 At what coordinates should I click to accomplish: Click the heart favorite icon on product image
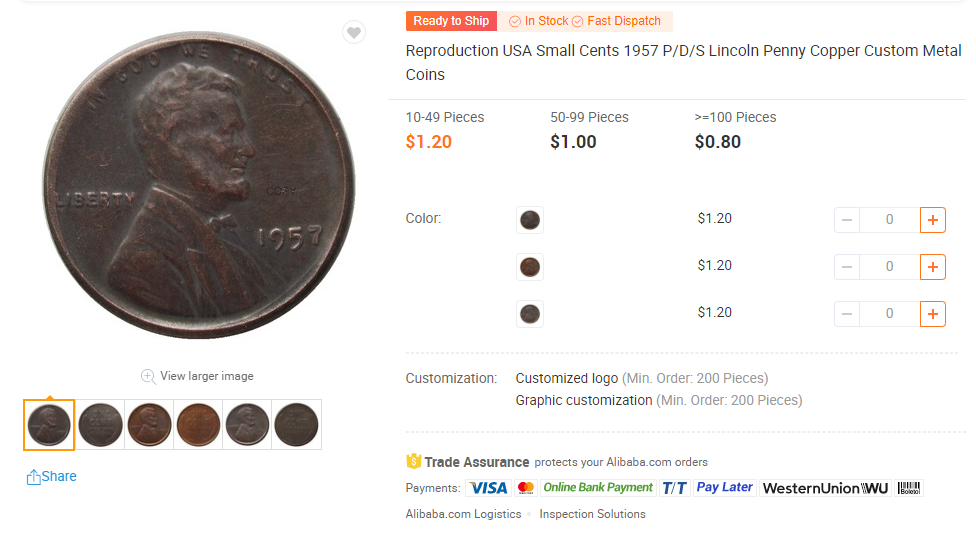coord(353,33)
